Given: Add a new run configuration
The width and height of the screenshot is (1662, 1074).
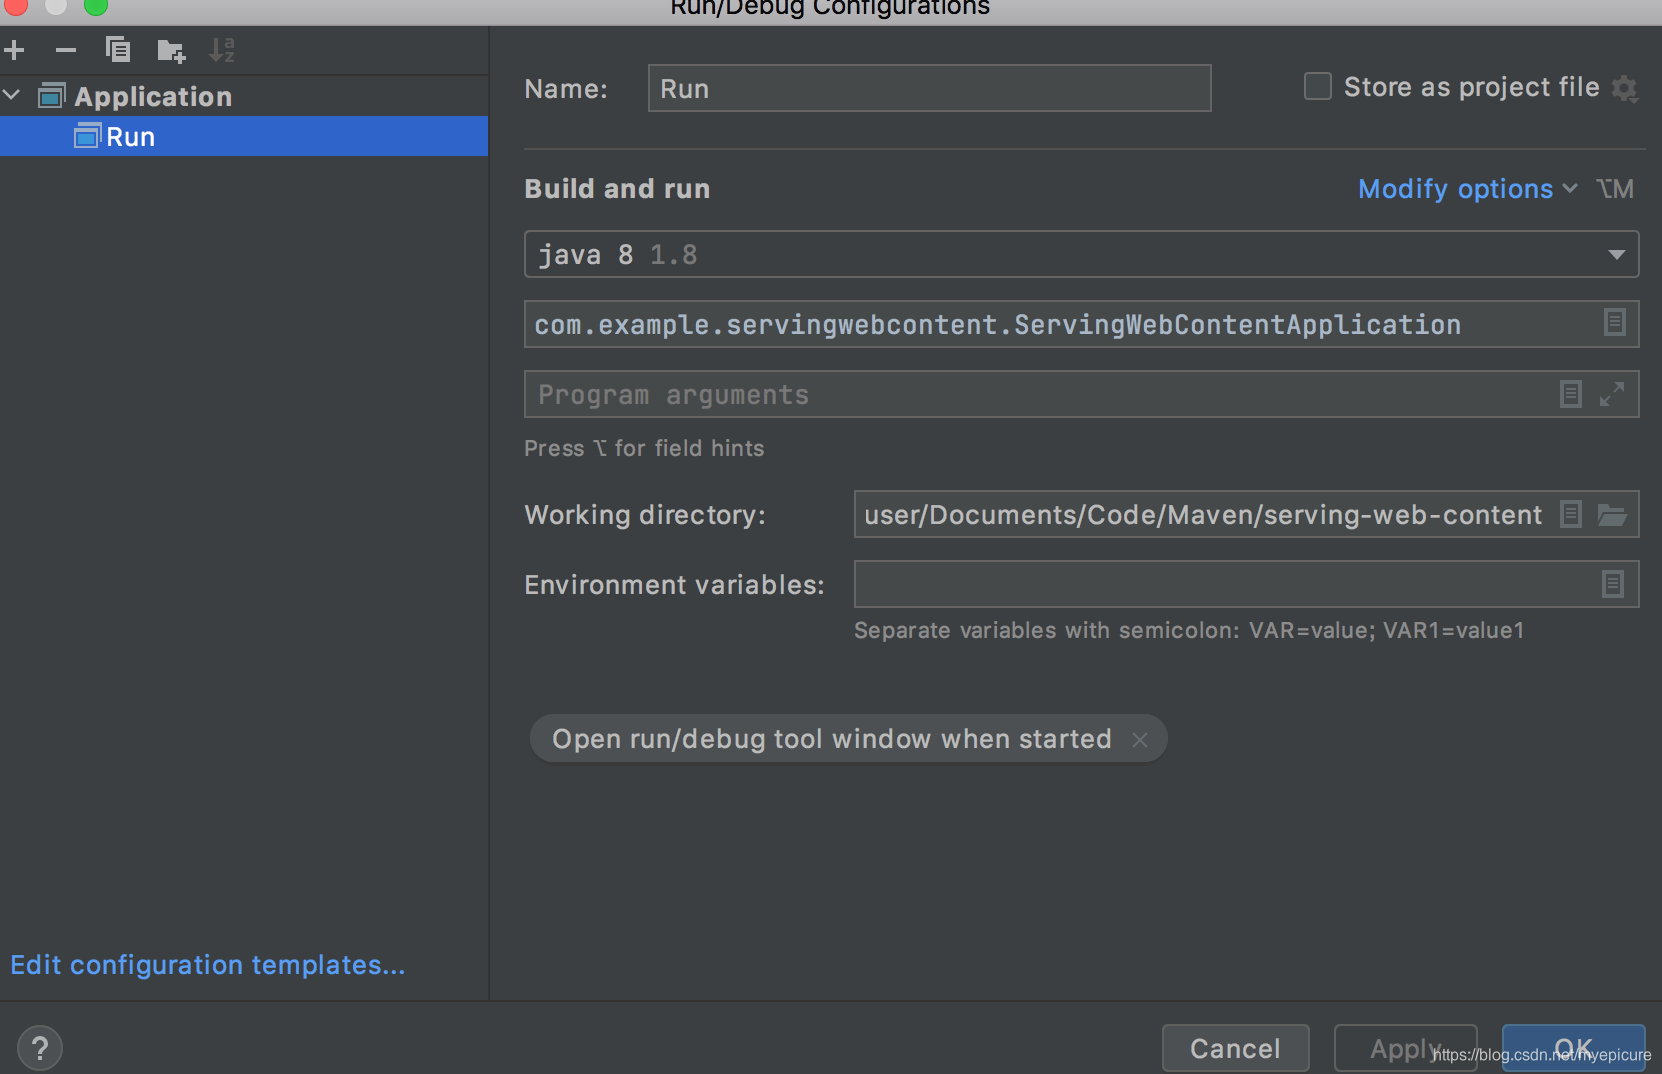Looking at the screenshot, I should (14, 49).
